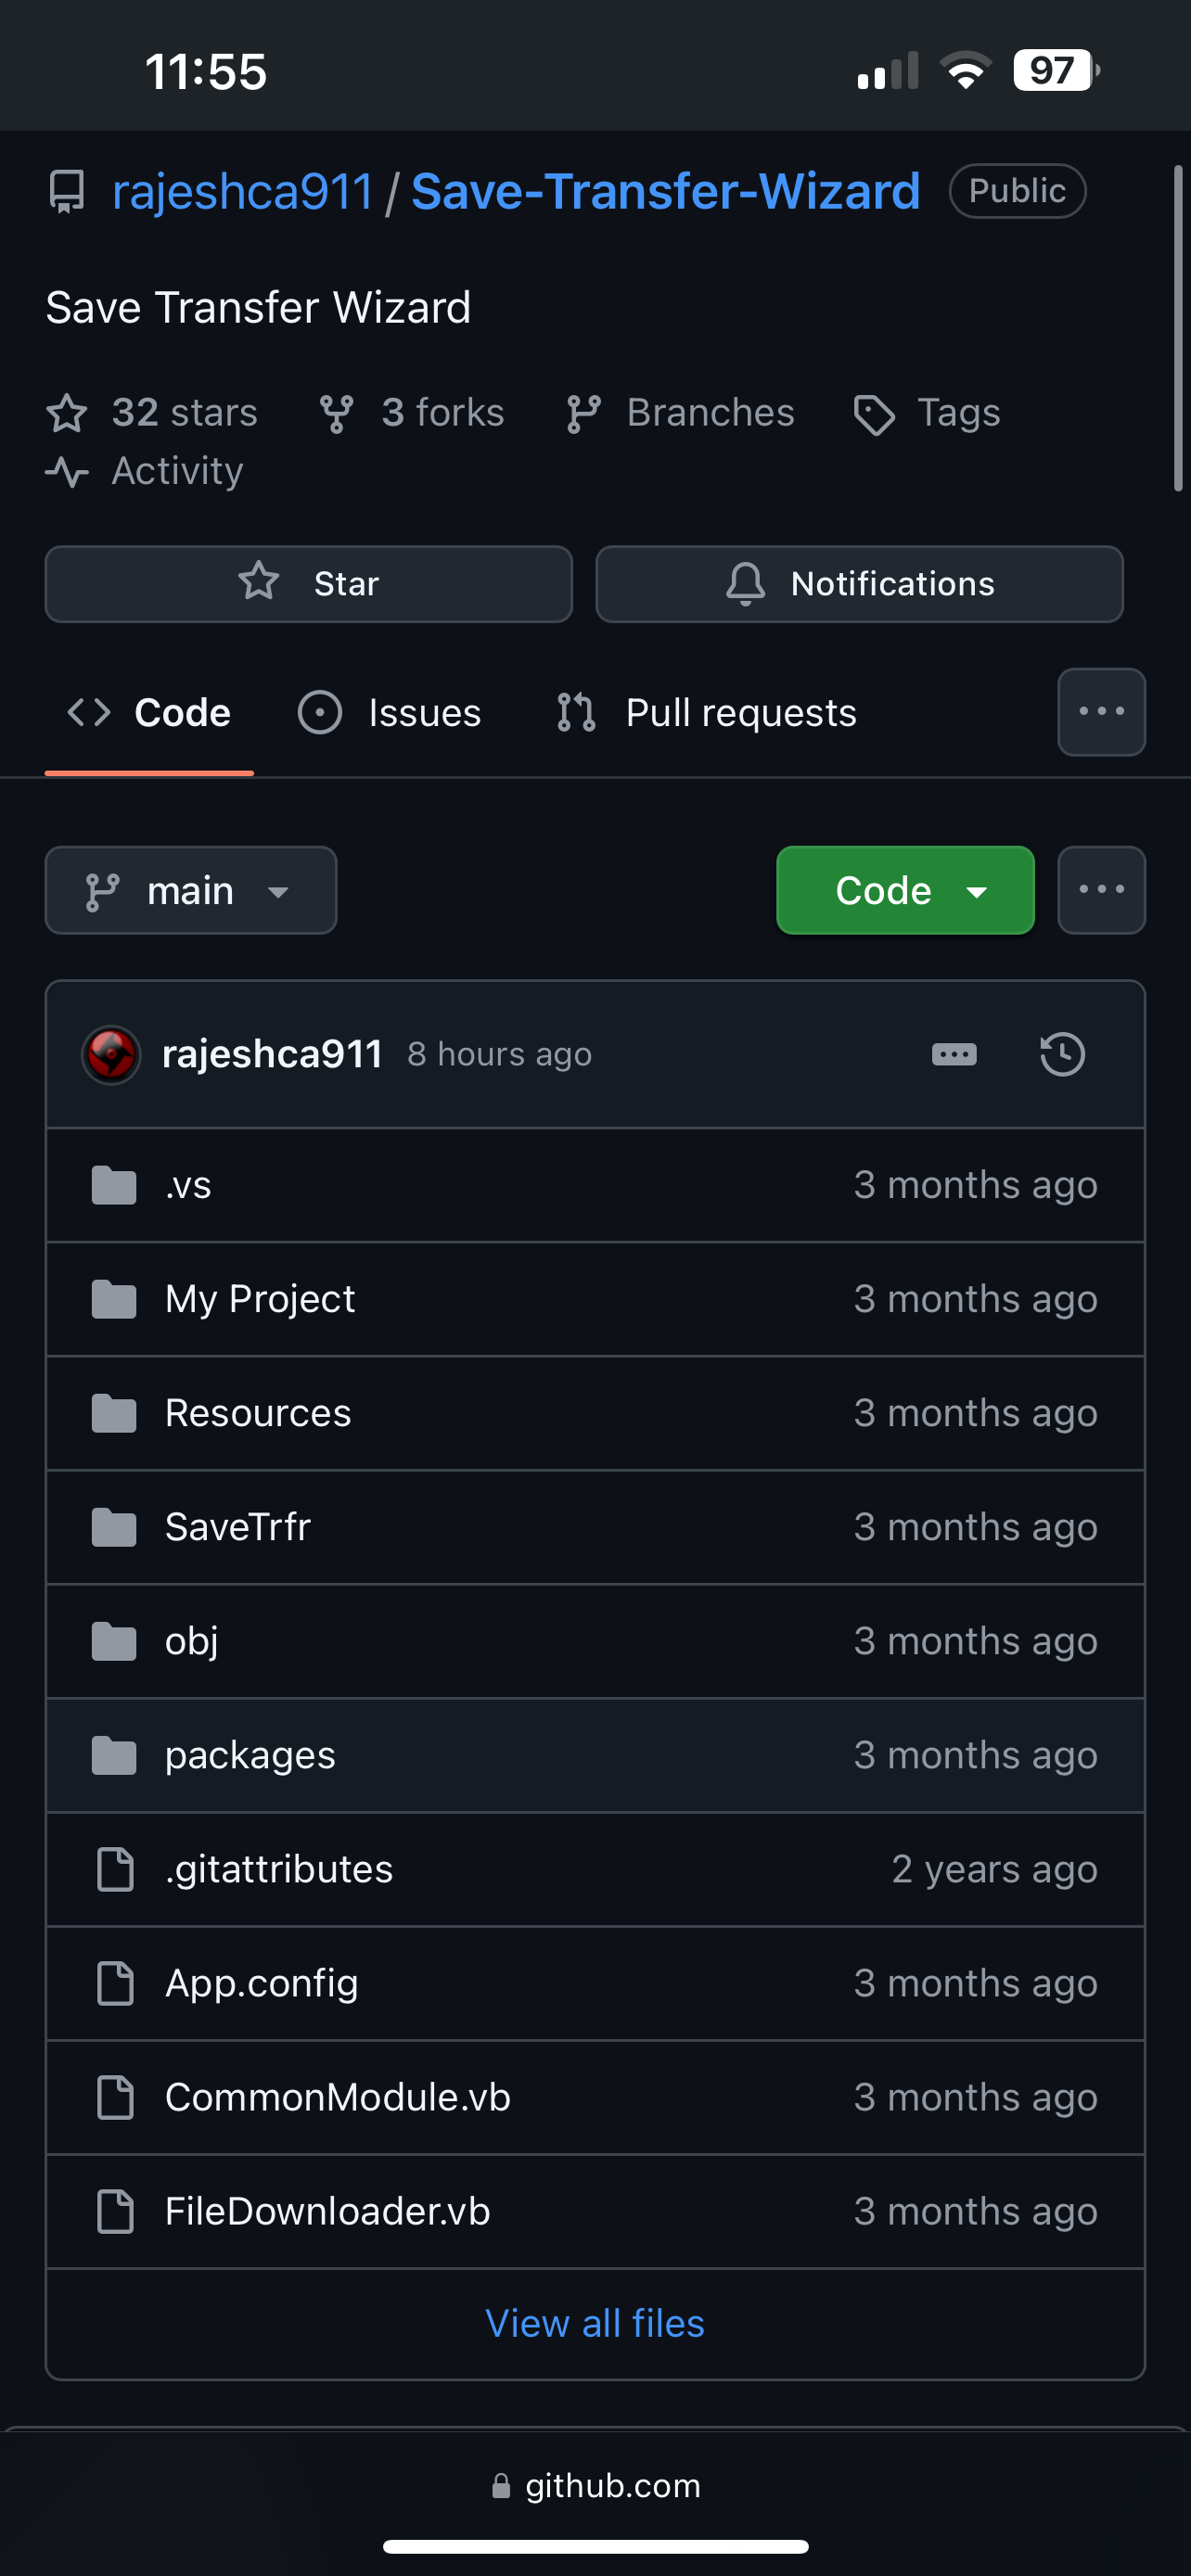
Task: Tap the Save Transfer Wizard description text
Action: (x=258, y=307)
